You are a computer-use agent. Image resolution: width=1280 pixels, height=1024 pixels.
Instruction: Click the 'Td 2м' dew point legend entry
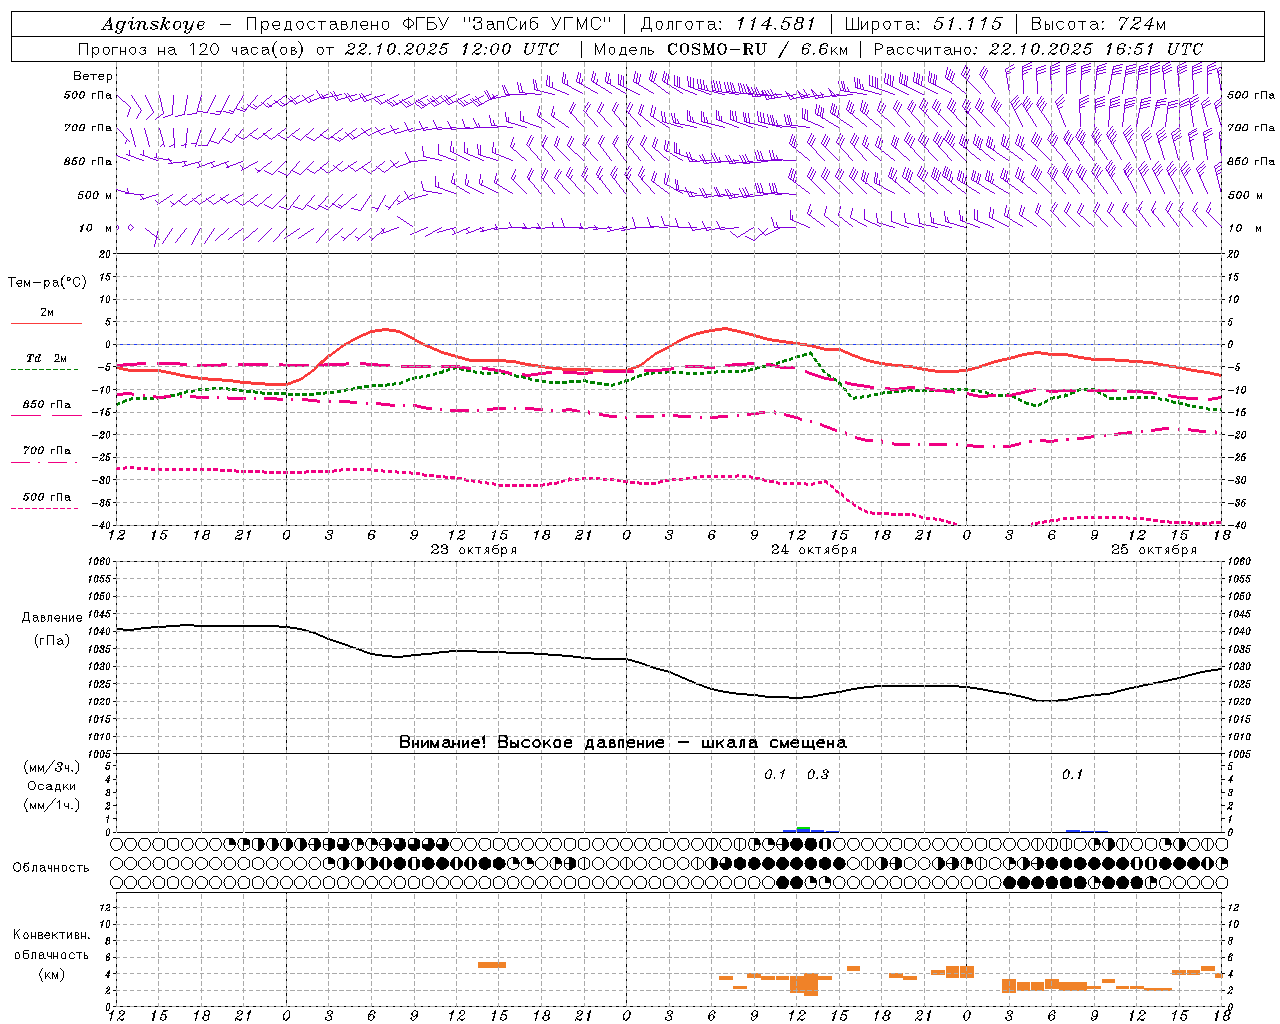click(47, 358)
